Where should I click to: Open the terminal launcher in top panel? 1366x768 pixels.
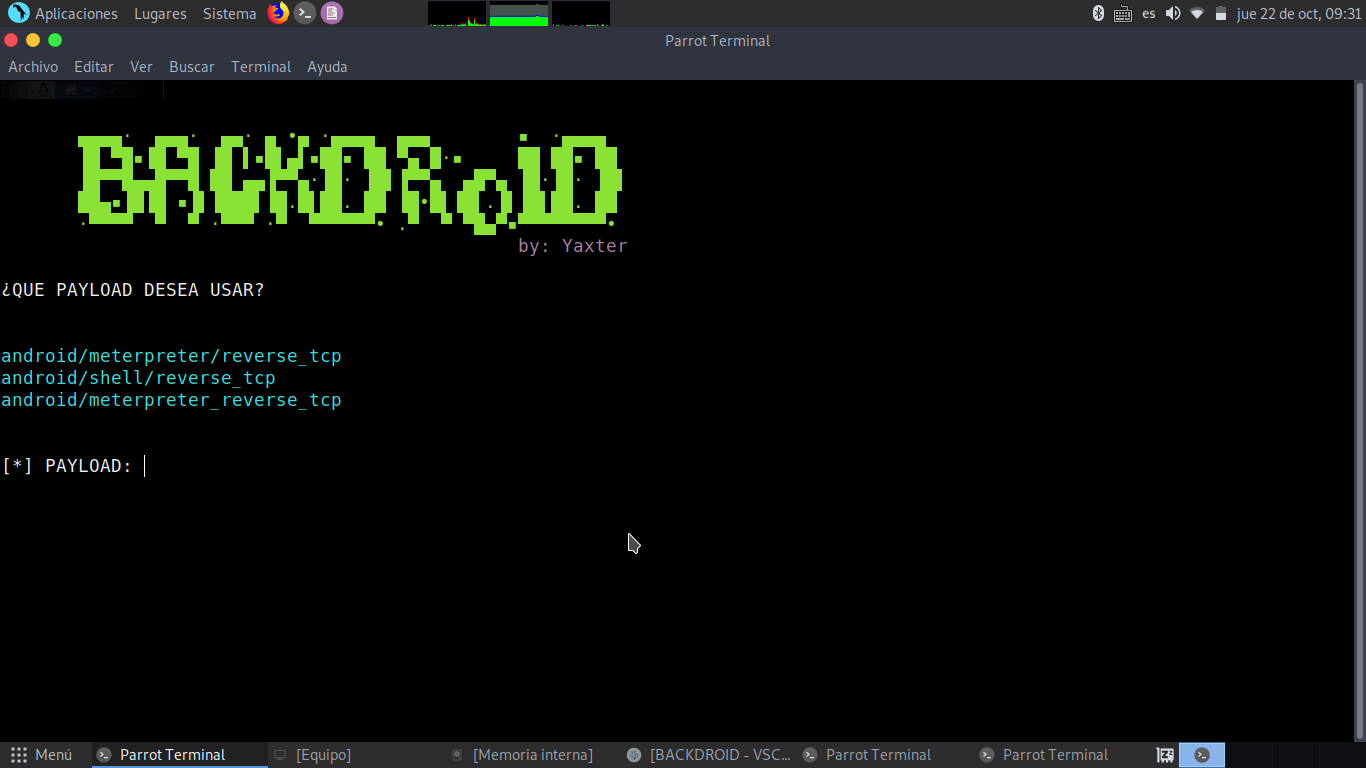pos(305,13)
